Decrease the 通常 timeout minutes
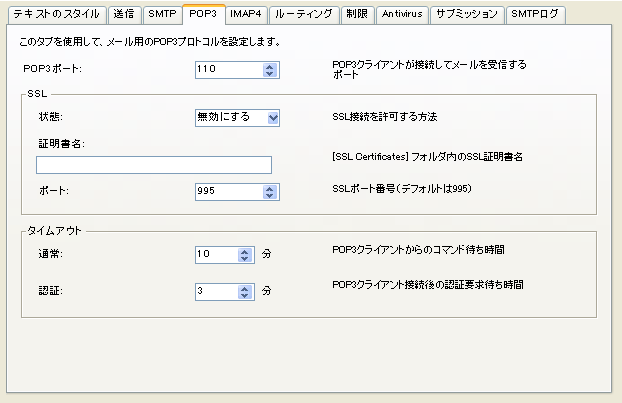Viewport: 622px width, 403px height. [247, 258]
